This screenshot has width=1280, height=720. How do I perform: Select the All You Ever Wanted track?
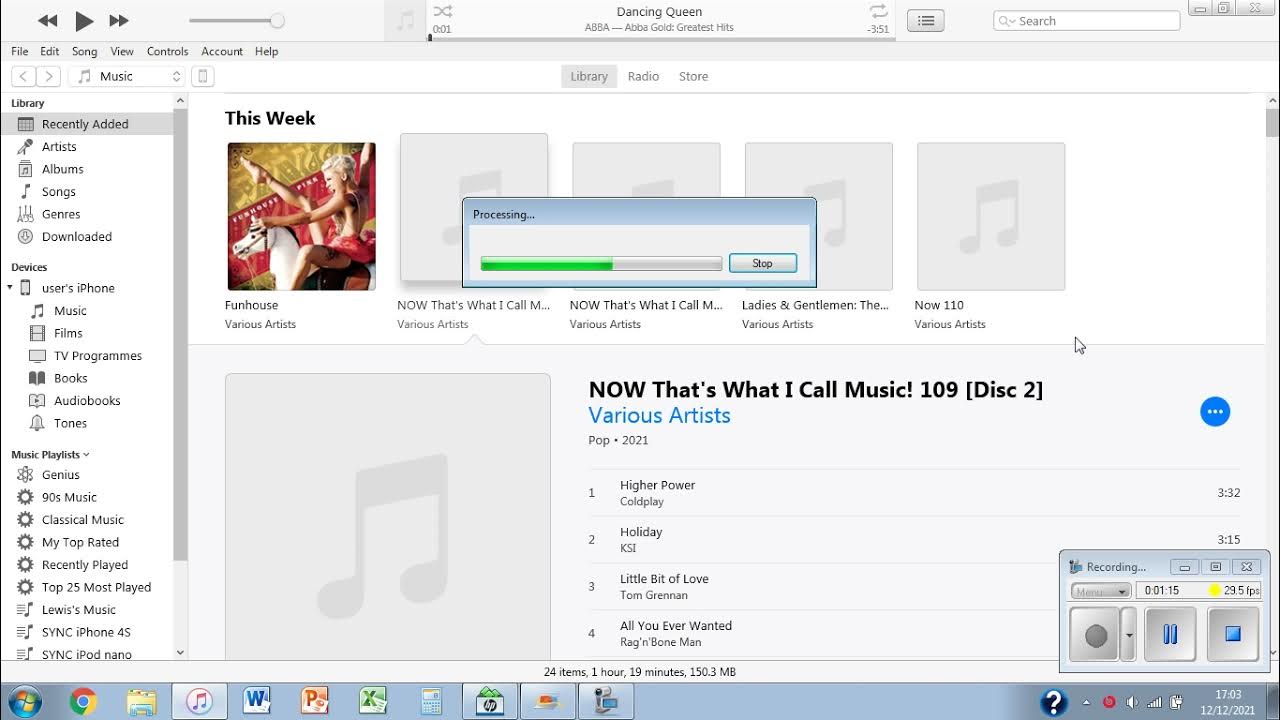click(914, 634)
